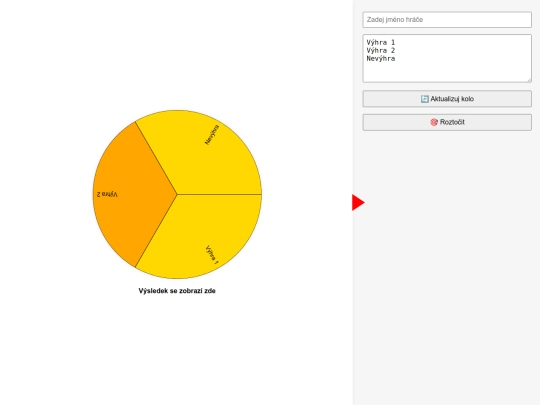Click the Aktualizuj kolo button
The image size is (540, 405).
coord(447,99)
